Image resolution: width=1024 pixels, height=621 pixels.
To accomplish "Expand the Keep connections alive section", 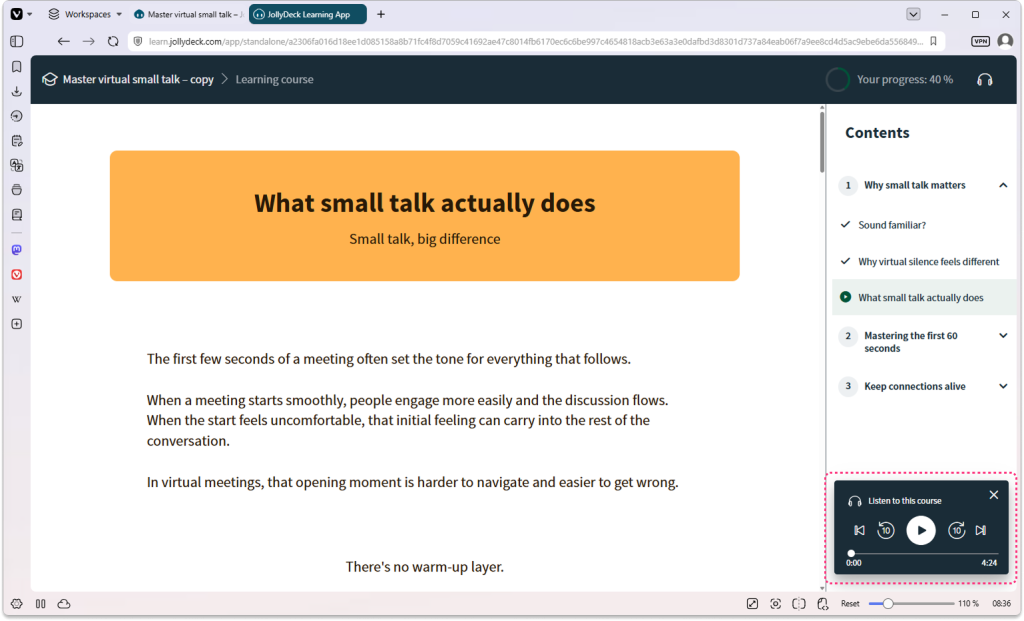I will 1002,386.
